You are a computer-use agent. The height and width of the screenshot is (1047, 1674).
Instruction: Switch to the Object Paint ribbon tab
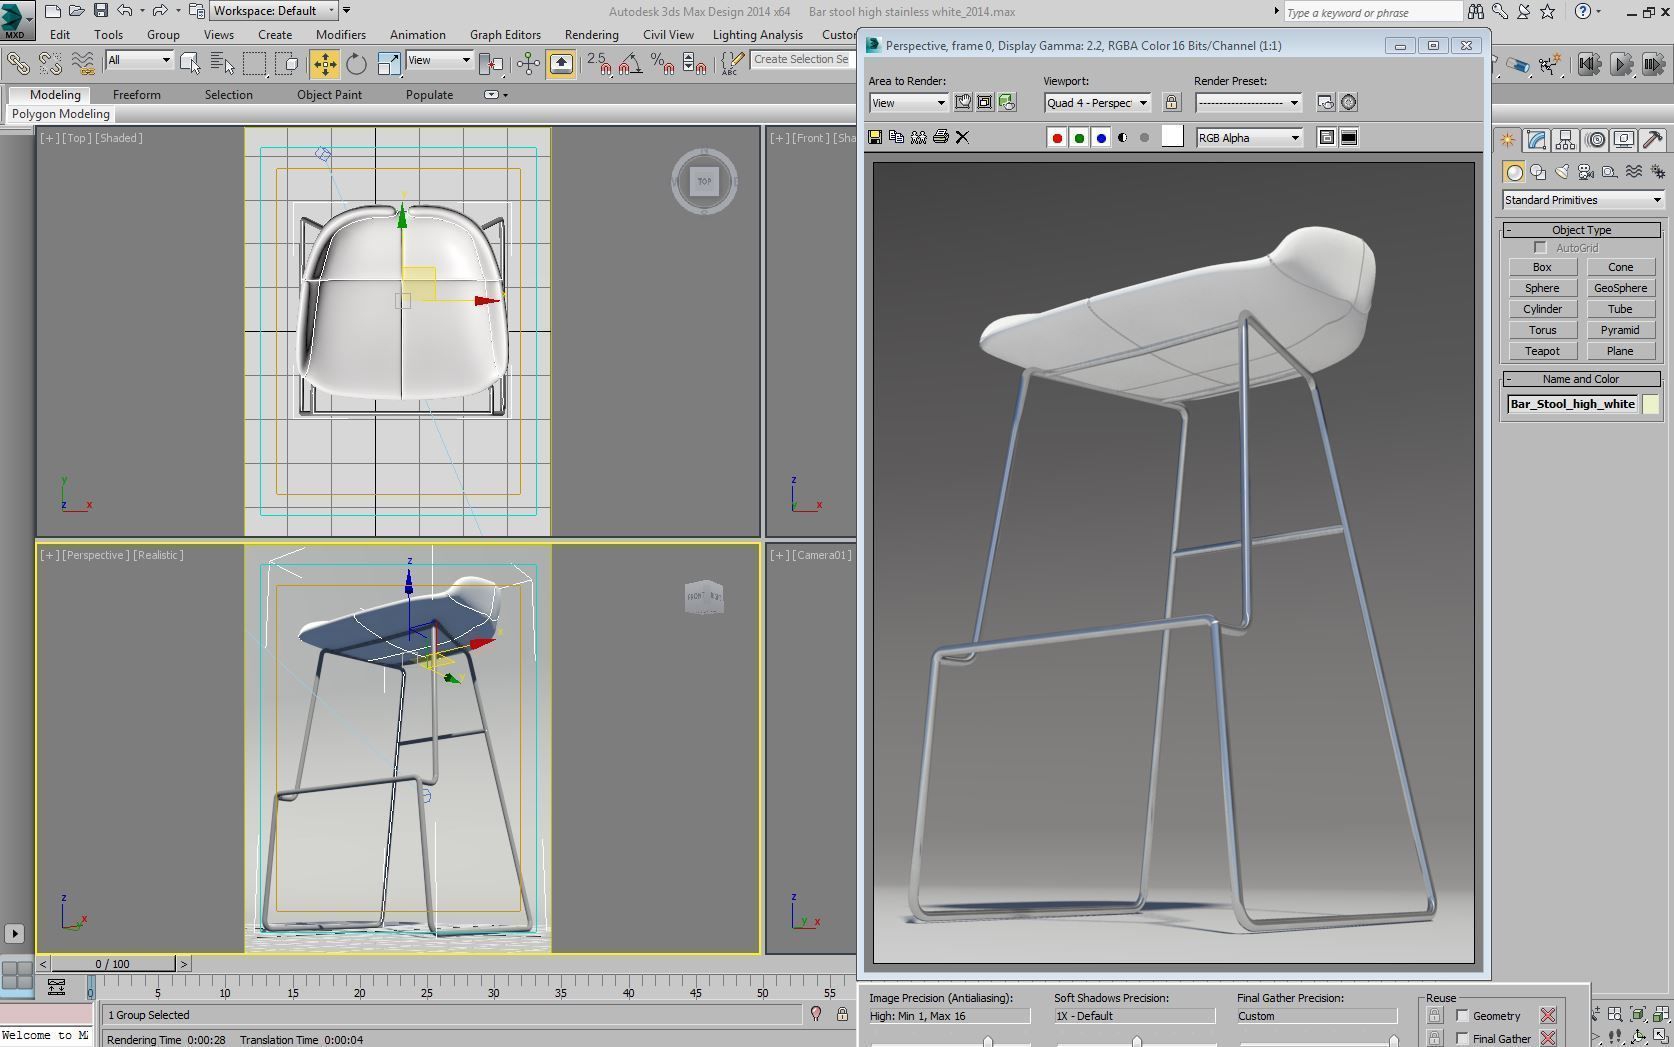(x=329, y=95)
